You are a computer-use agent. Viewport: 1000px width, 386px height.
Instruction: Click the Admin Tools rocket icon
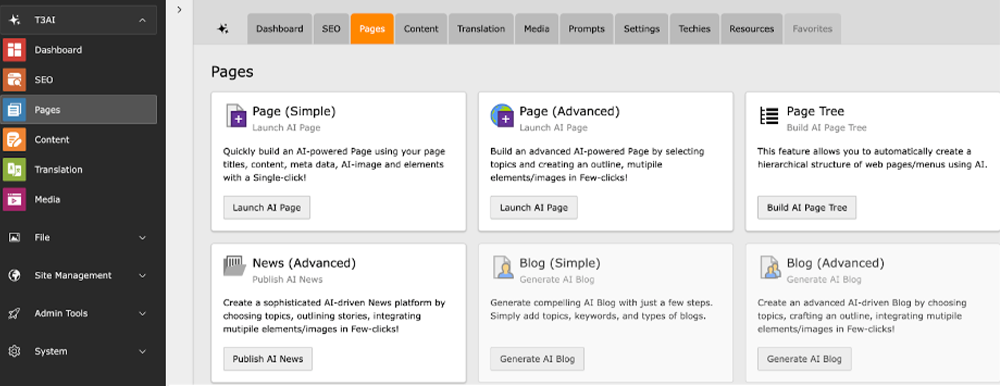pyautogui.click(x=14, y=313)
